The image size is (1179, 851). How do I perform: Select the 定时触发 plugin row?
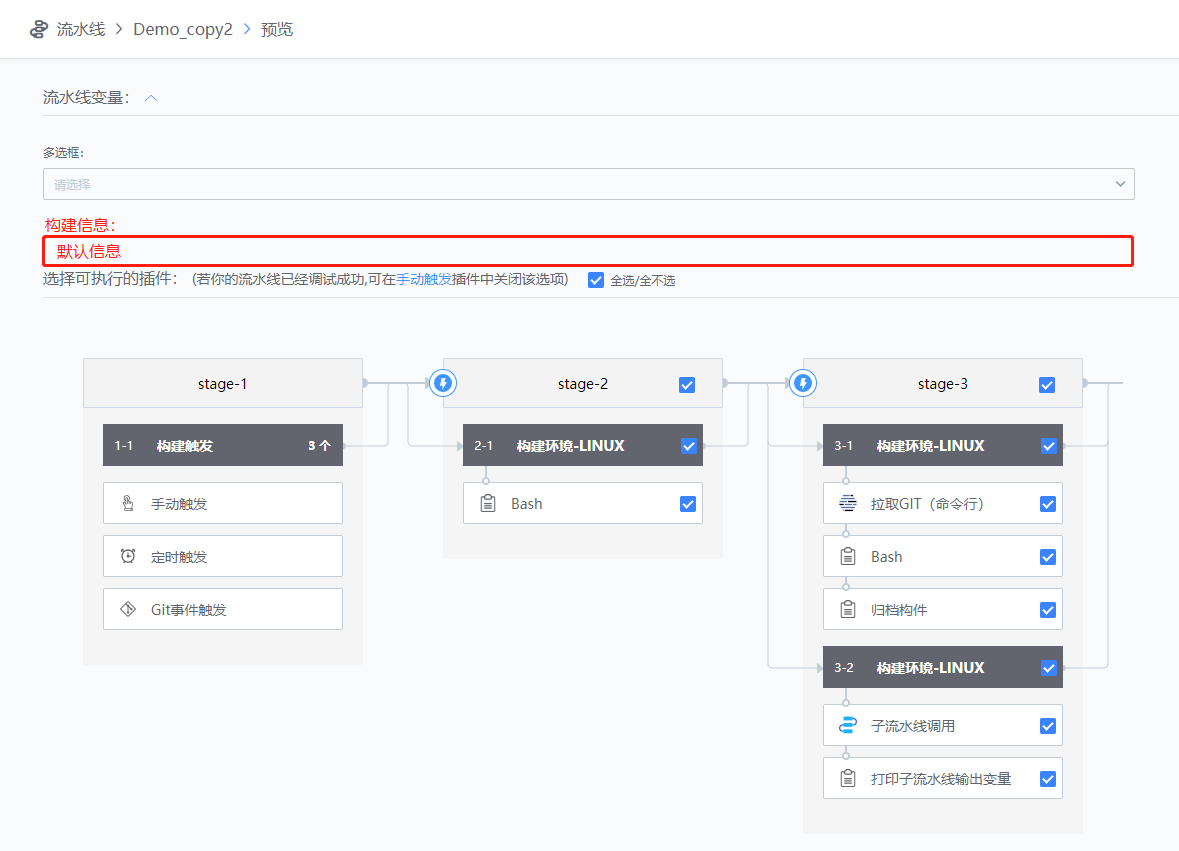(223, 556)
